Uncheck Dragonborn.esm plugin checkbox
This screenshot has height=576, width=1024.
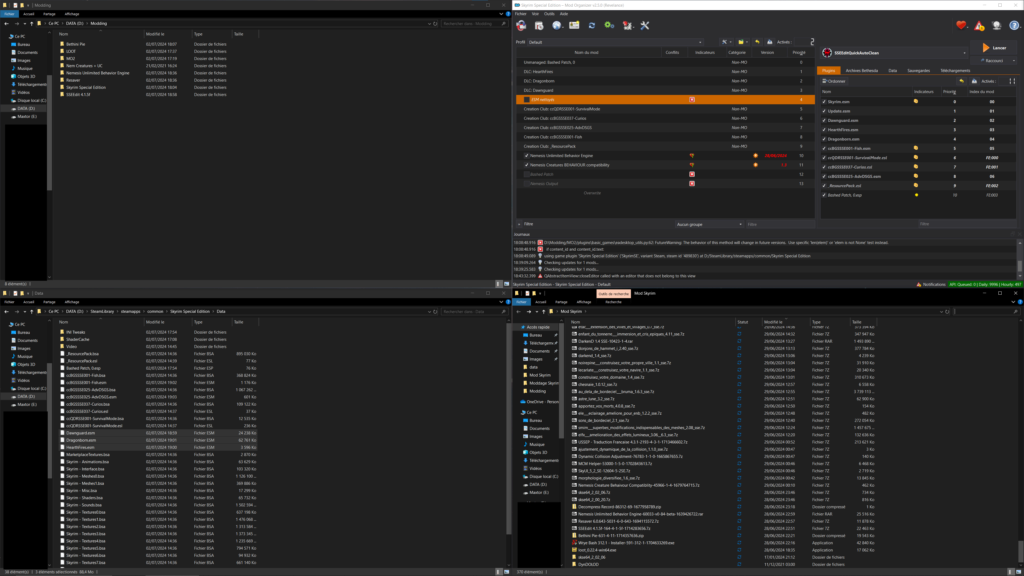[x=824, y=139]
